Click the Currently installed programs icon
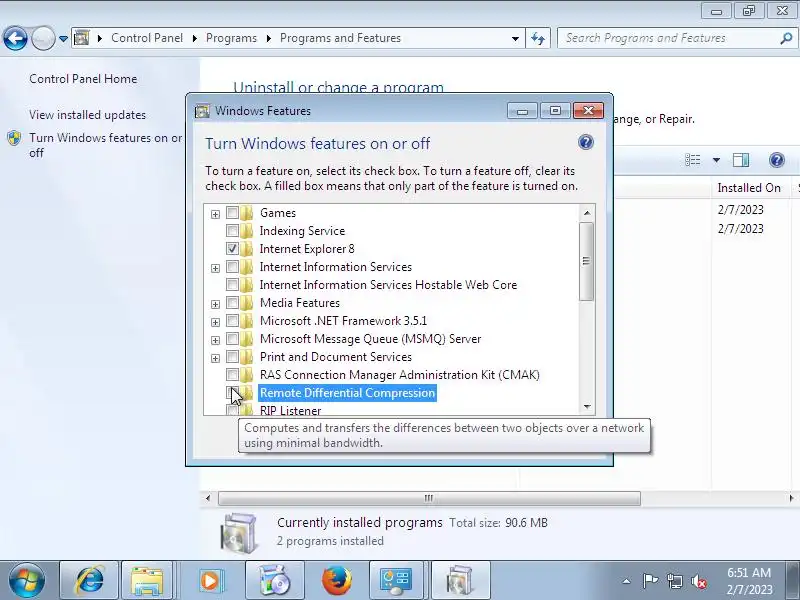This screenshot has height=600, width=800. 239,533
